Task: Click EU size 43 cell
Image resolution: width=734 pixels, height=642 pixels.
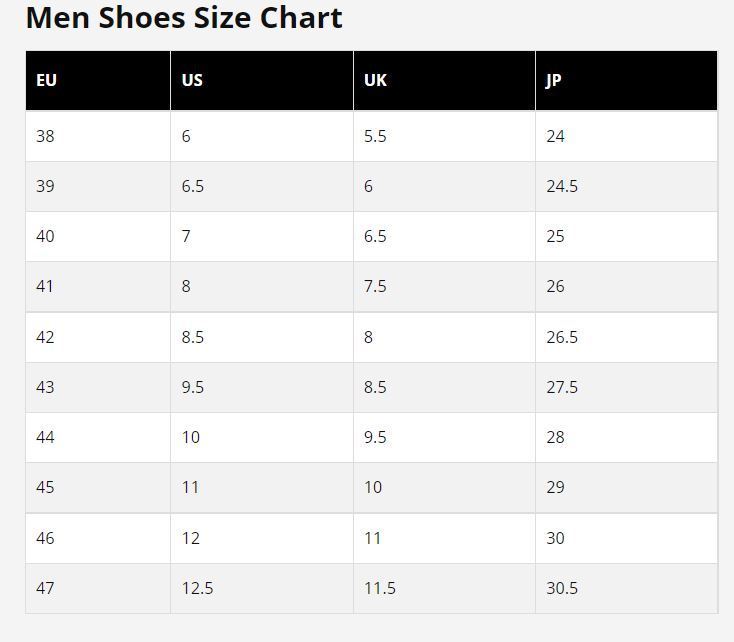Action: tap(98, 387)
